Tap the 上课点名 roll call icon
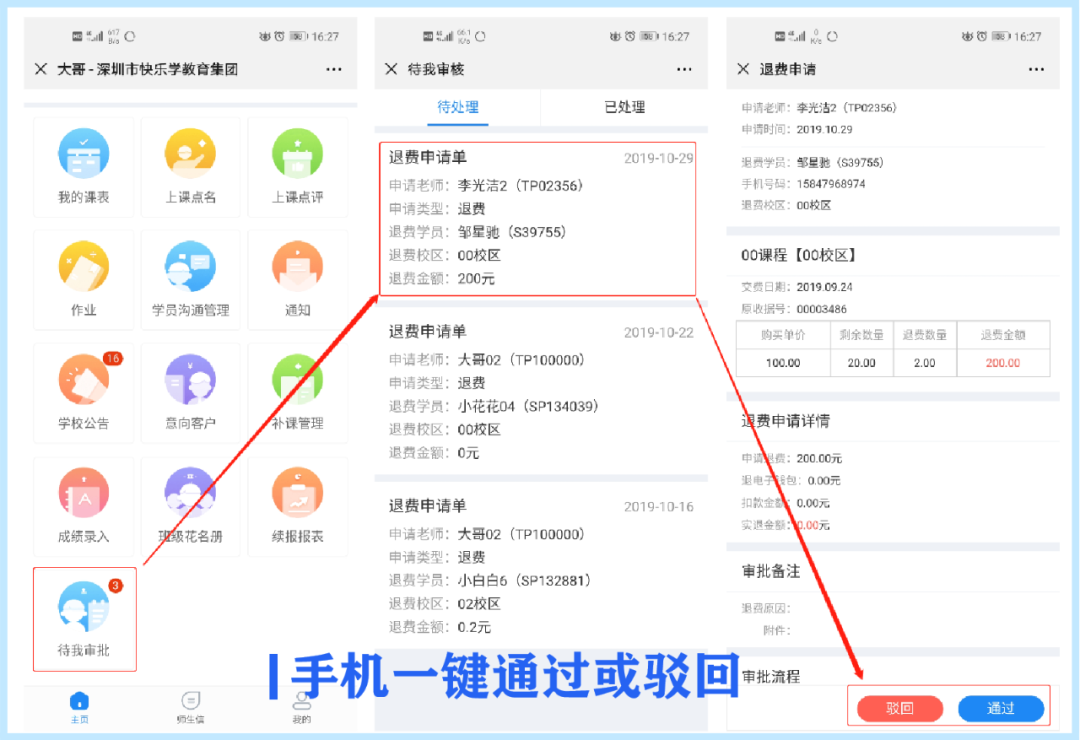Image resolution: width=1080 pixels, height=740 pixels. [x=191, y=155]
